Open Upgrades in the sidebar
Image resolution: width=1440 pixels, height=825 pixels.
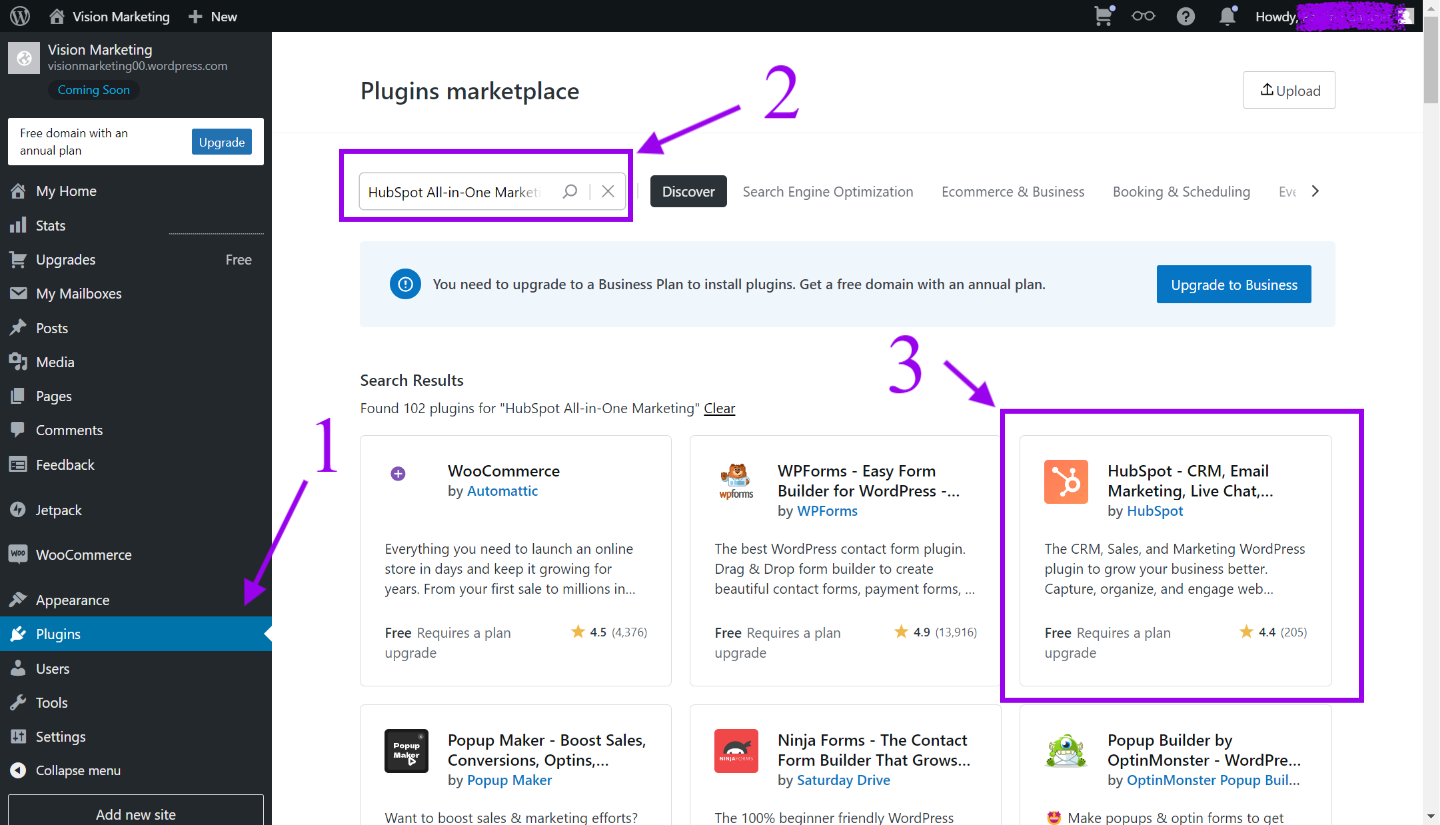tap(136, 259)
